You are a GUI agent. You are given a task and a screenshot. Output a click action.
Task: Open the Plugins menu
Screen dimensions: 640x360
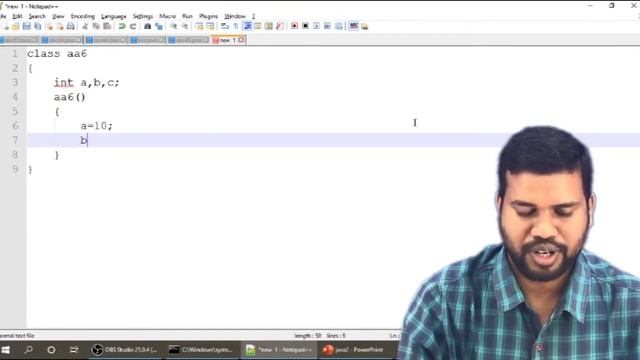(x=209, y=16)
